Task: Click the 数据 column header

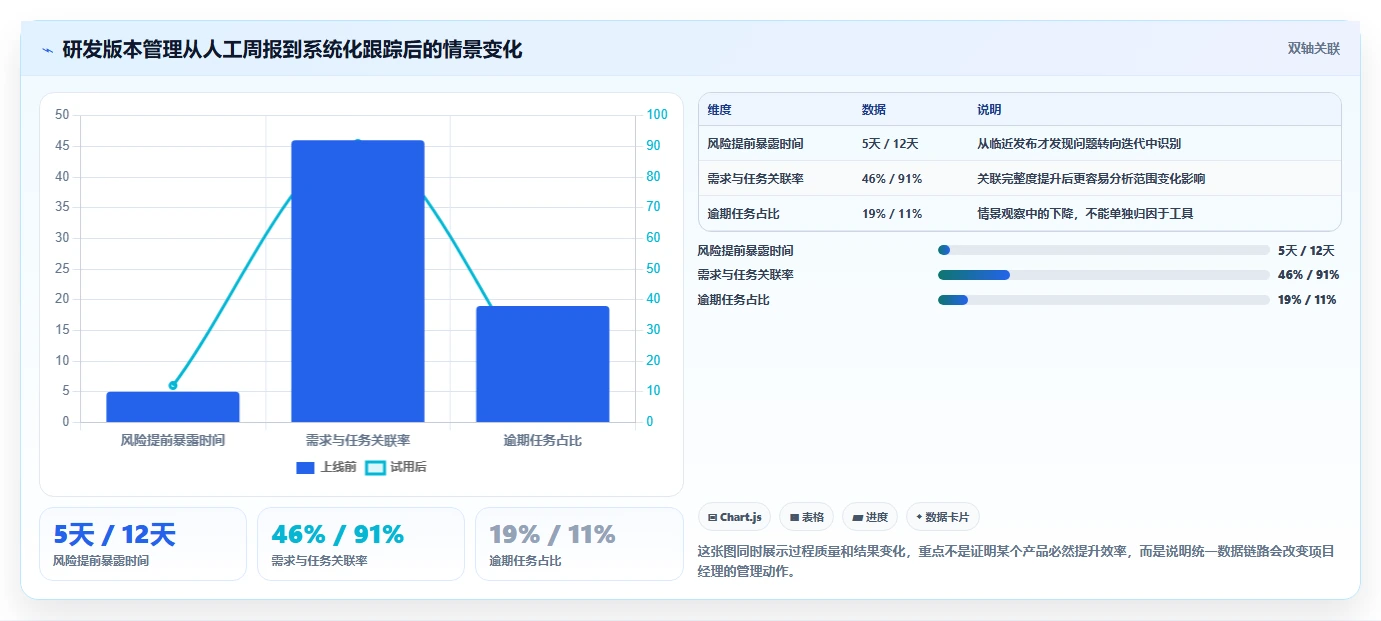Action: [874, 110]
